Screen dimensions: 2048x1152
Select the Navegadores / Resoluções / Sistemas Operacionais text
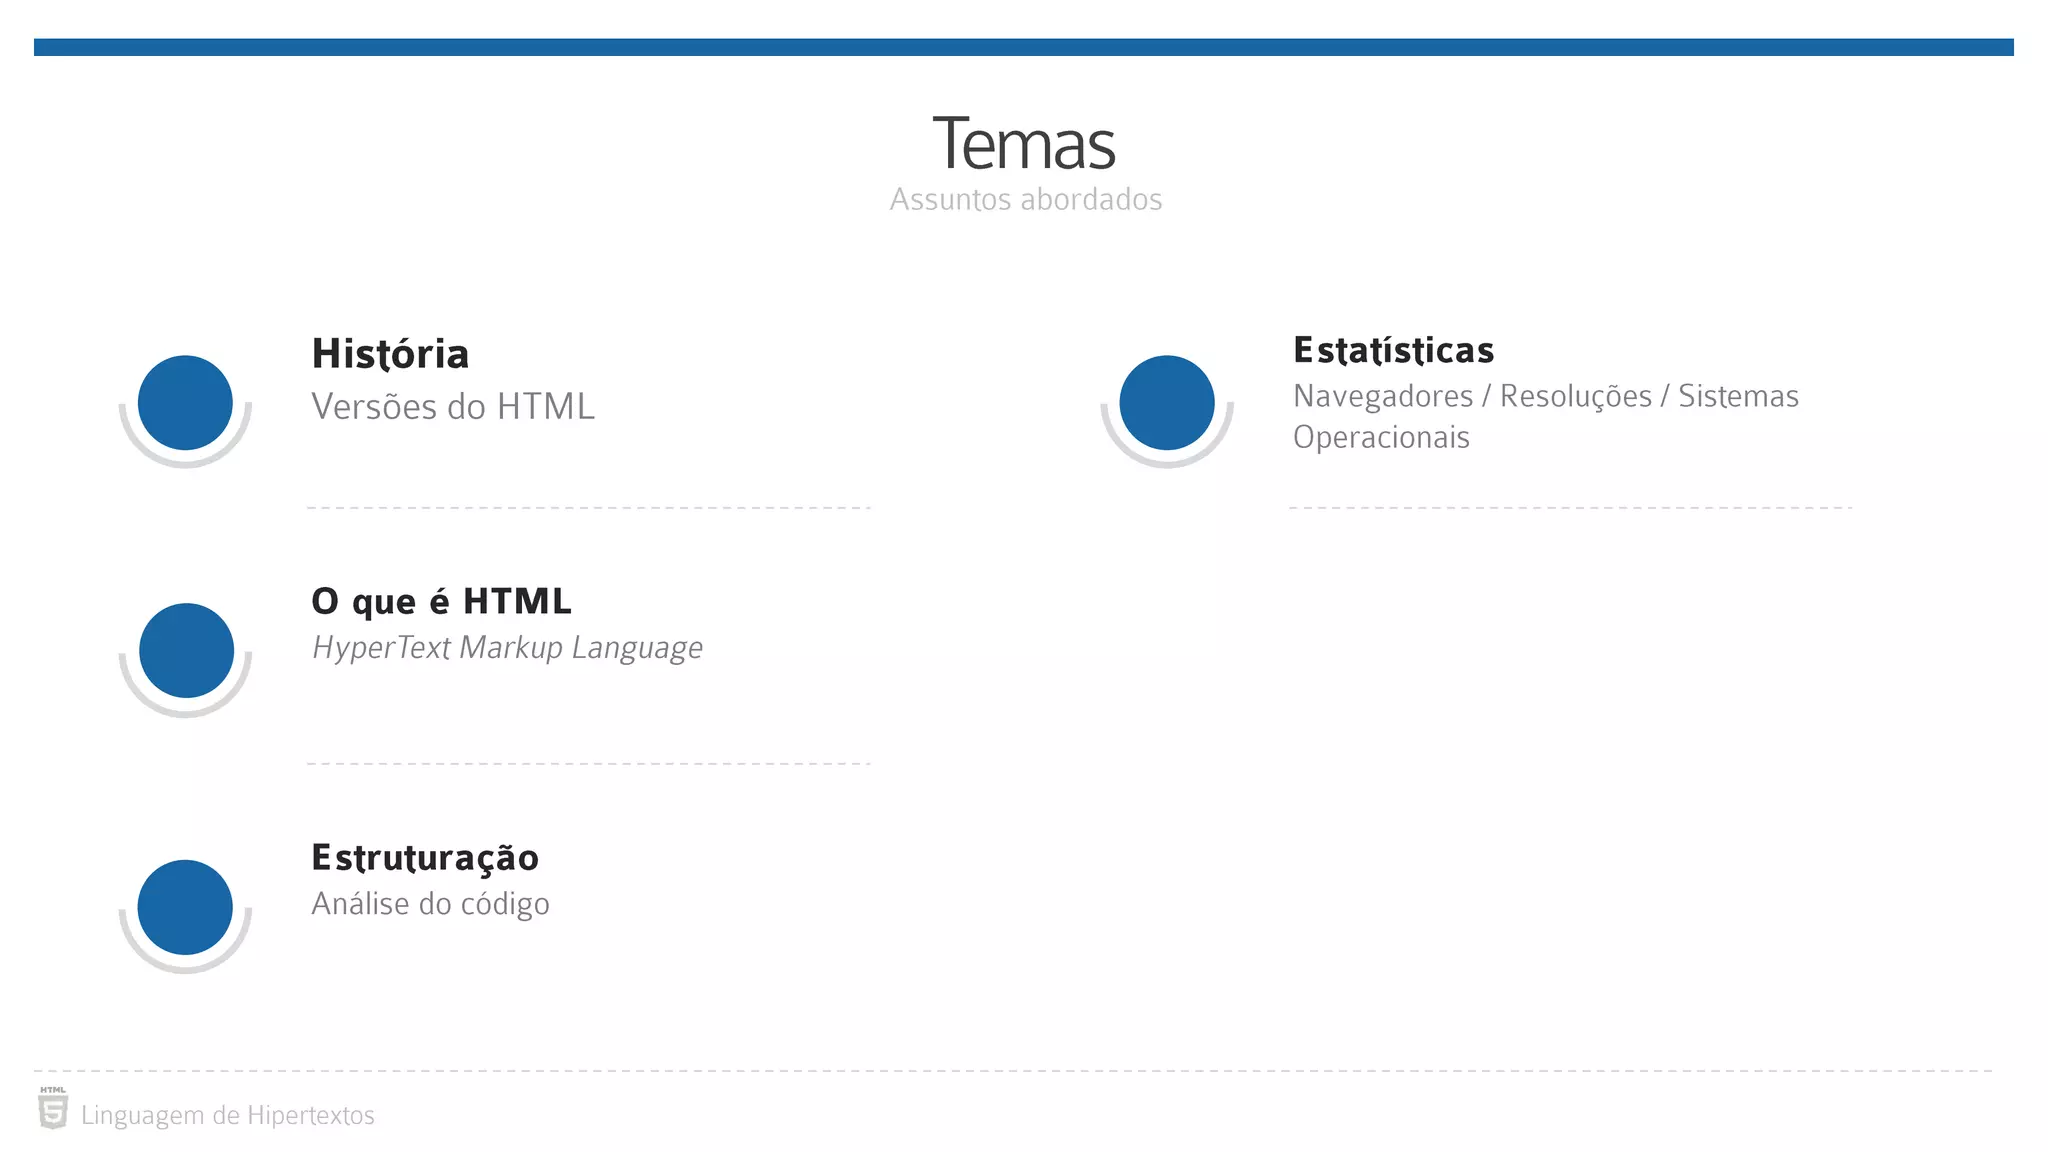coord(1545,416)
